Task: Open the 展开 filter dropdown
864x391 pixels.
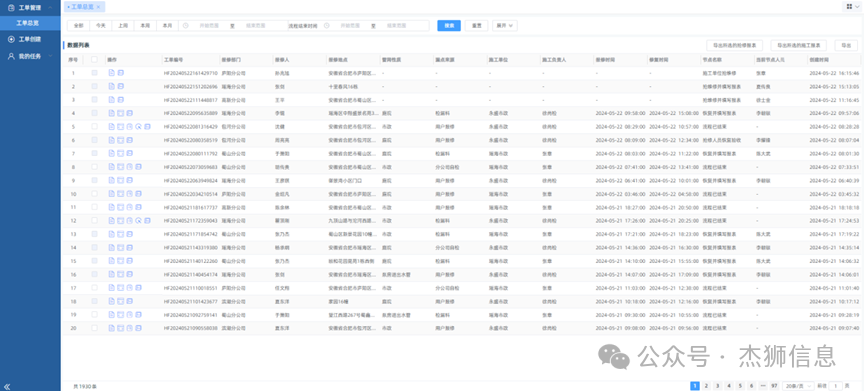Action: (x=504, y=25)
